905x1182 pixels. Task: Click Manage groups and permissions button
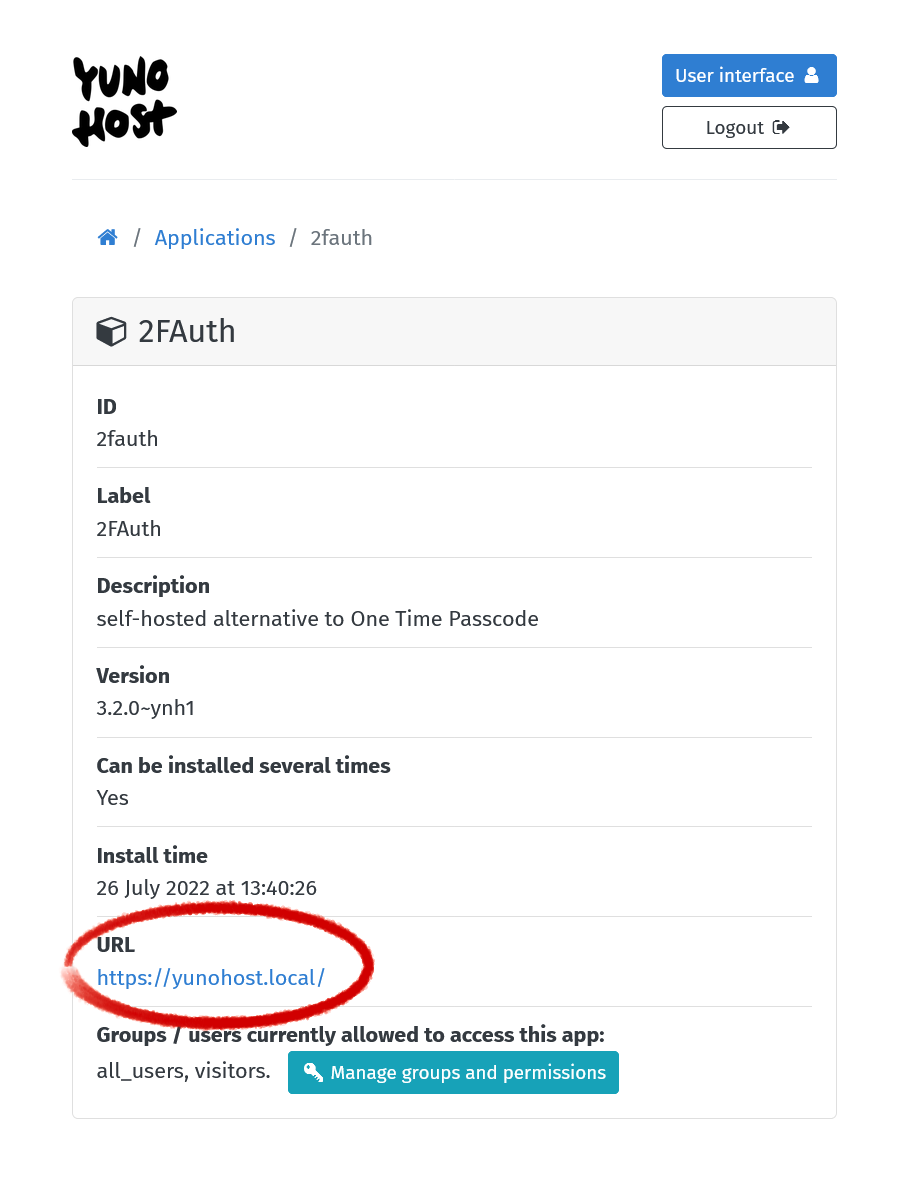(x=453, y=1073)
